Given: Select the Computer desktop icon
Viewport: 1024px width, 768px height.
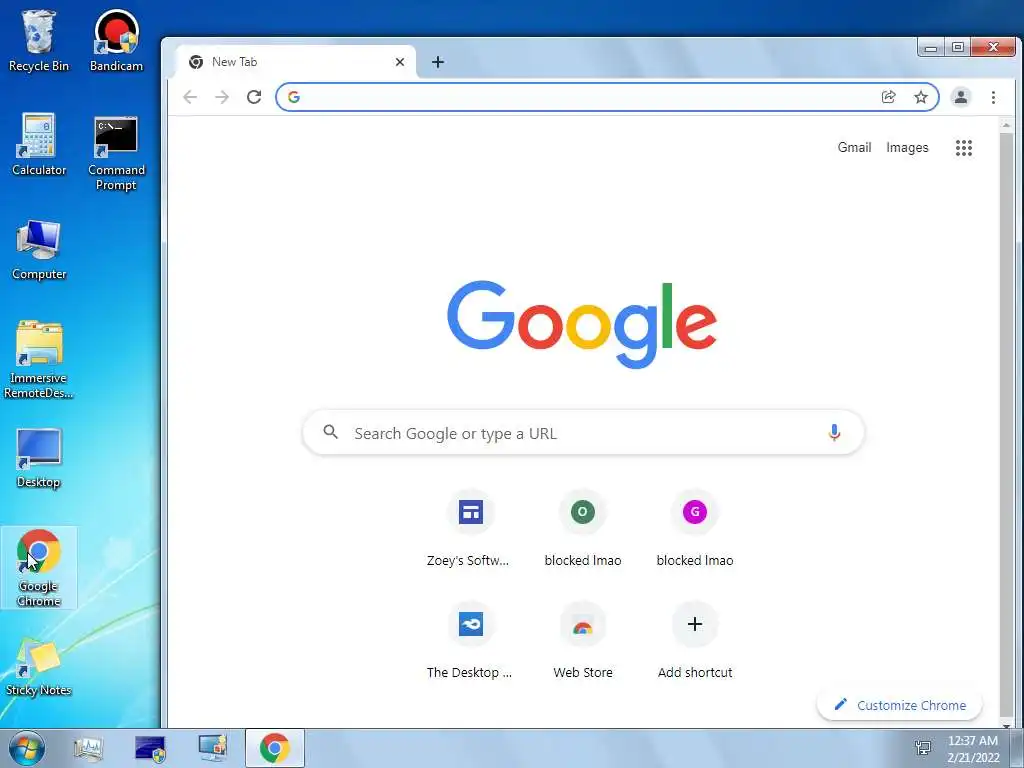Looking at the screenshot, I should [x=39, y=250].
